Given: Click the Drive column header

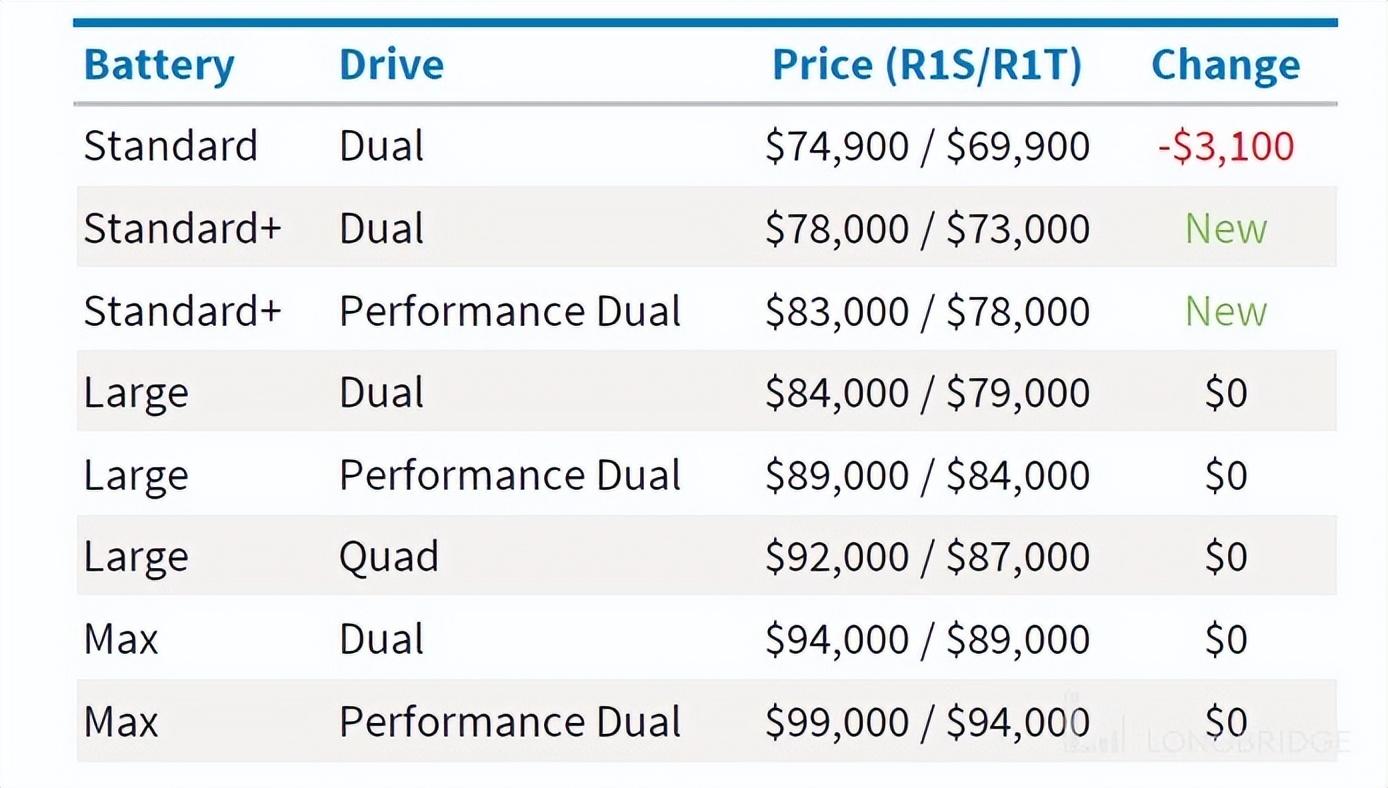Looking at the screenshot, I should point(391,66).
